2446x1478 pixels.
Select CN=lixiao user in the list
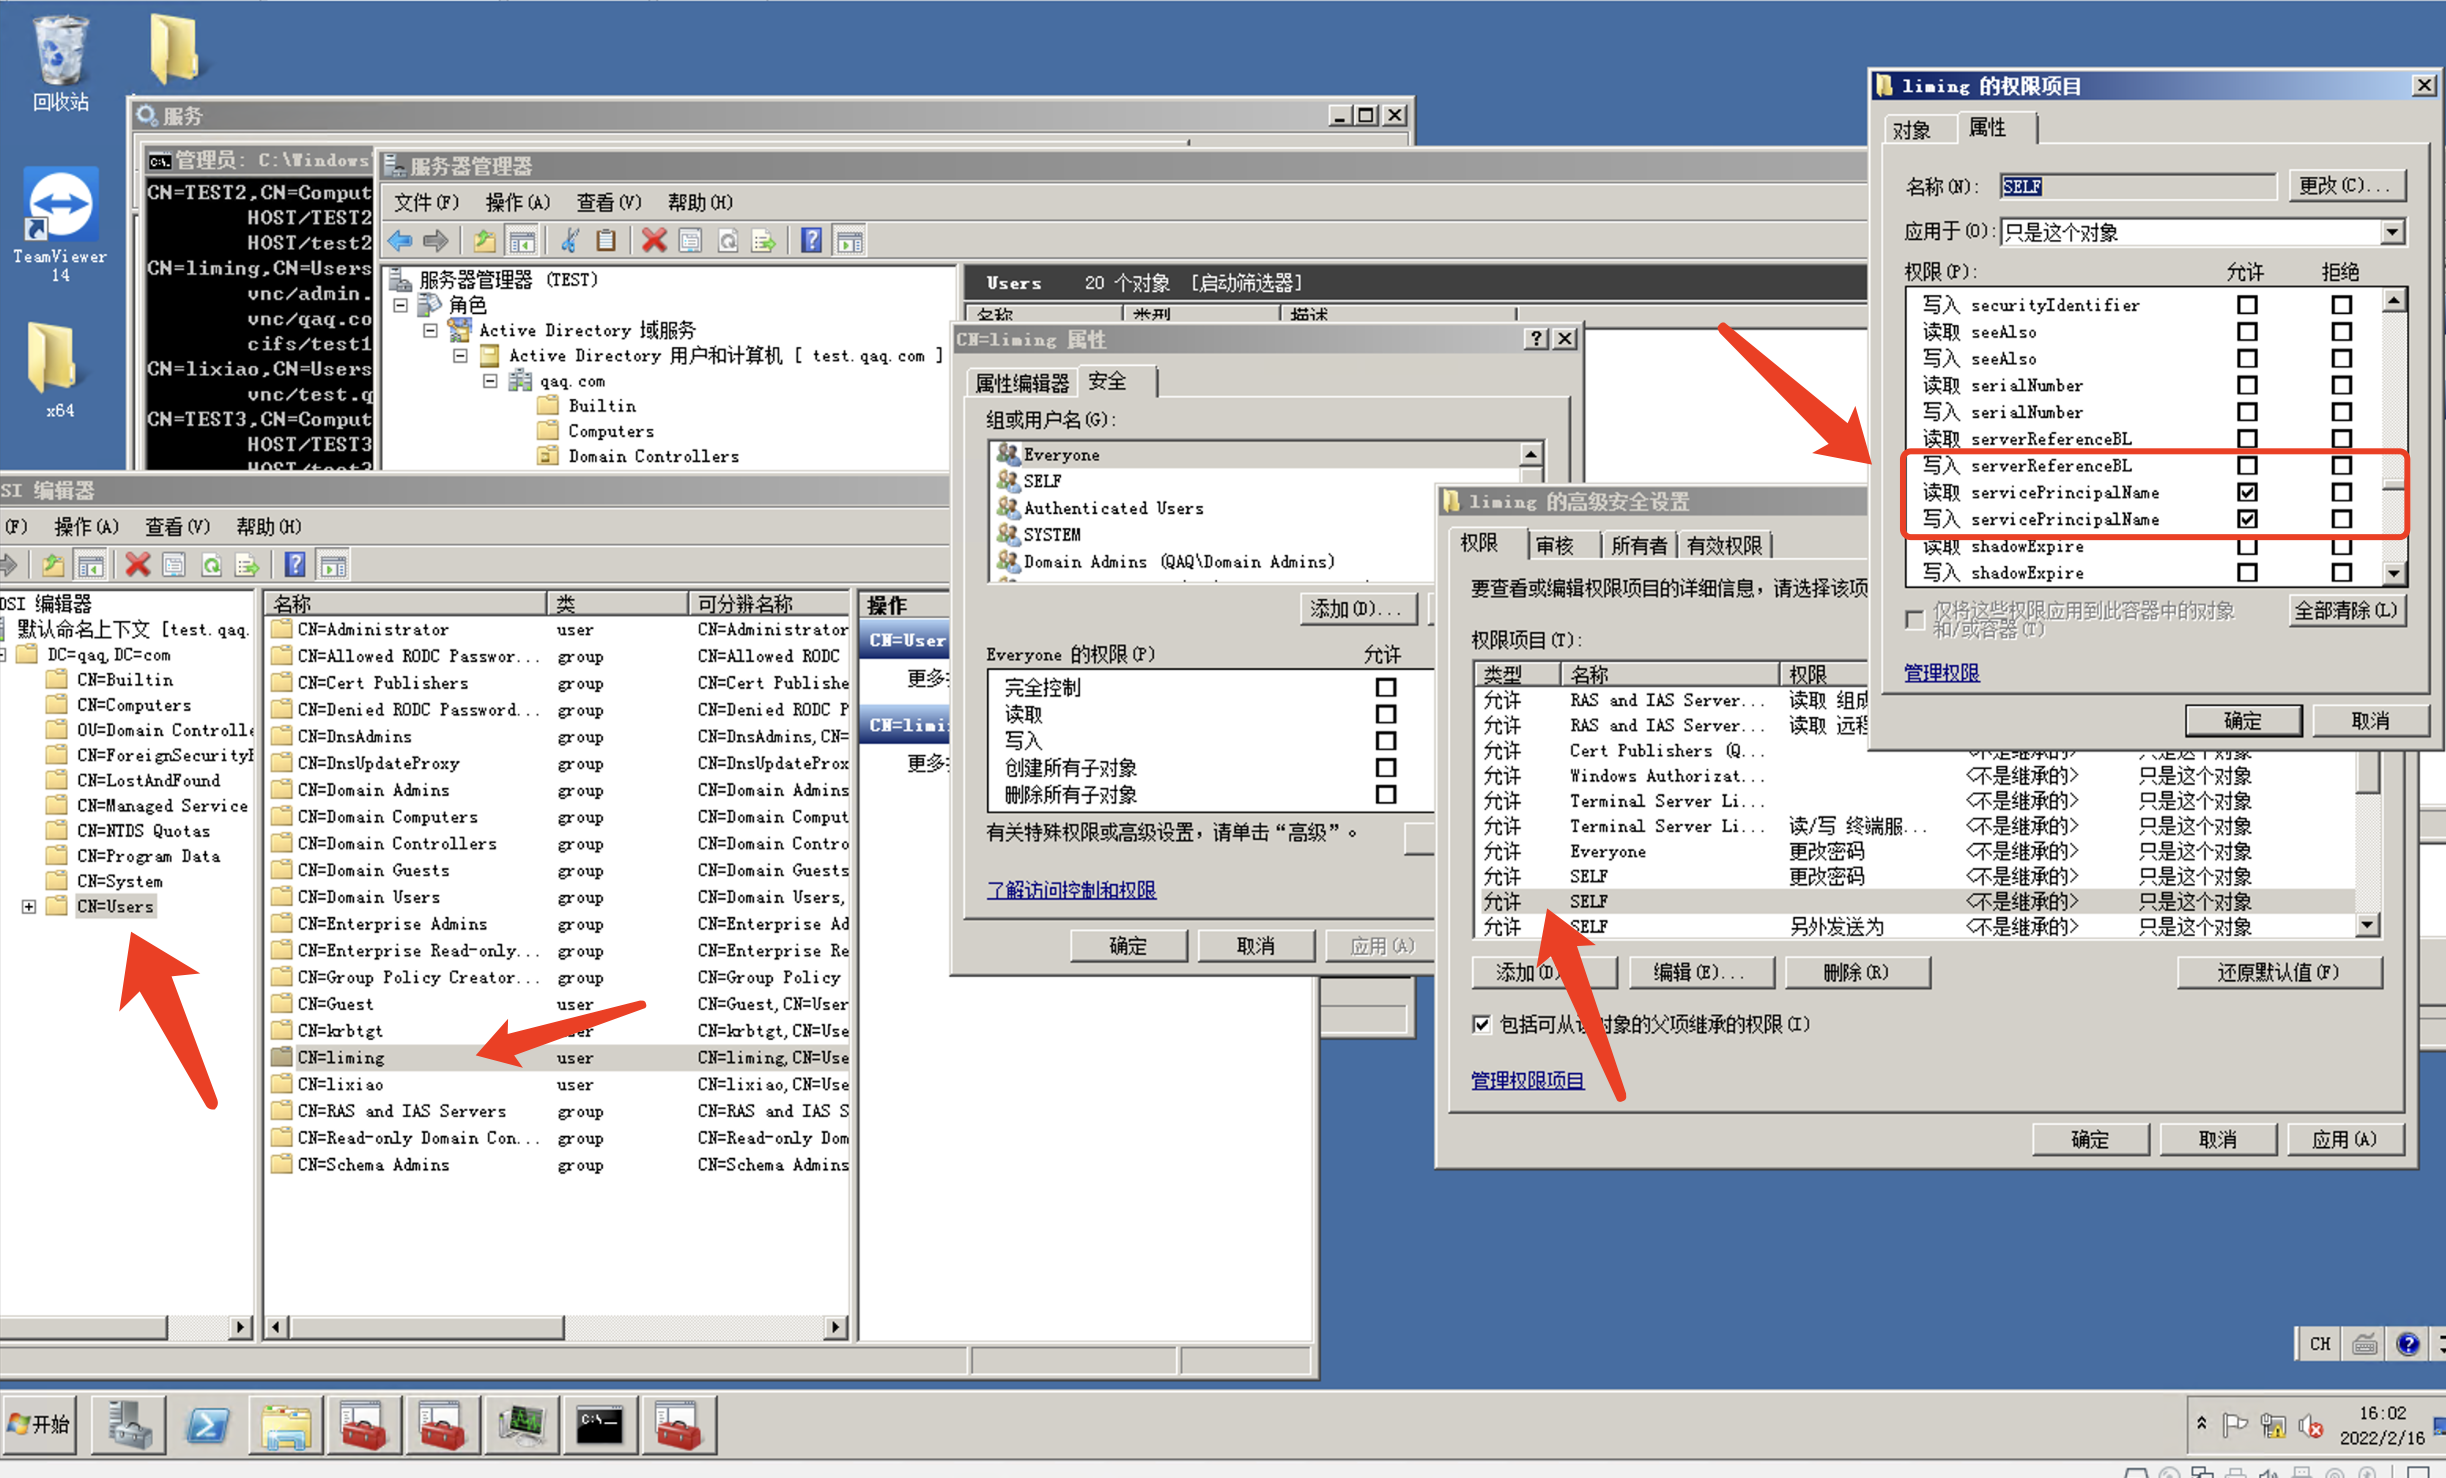340,1084
